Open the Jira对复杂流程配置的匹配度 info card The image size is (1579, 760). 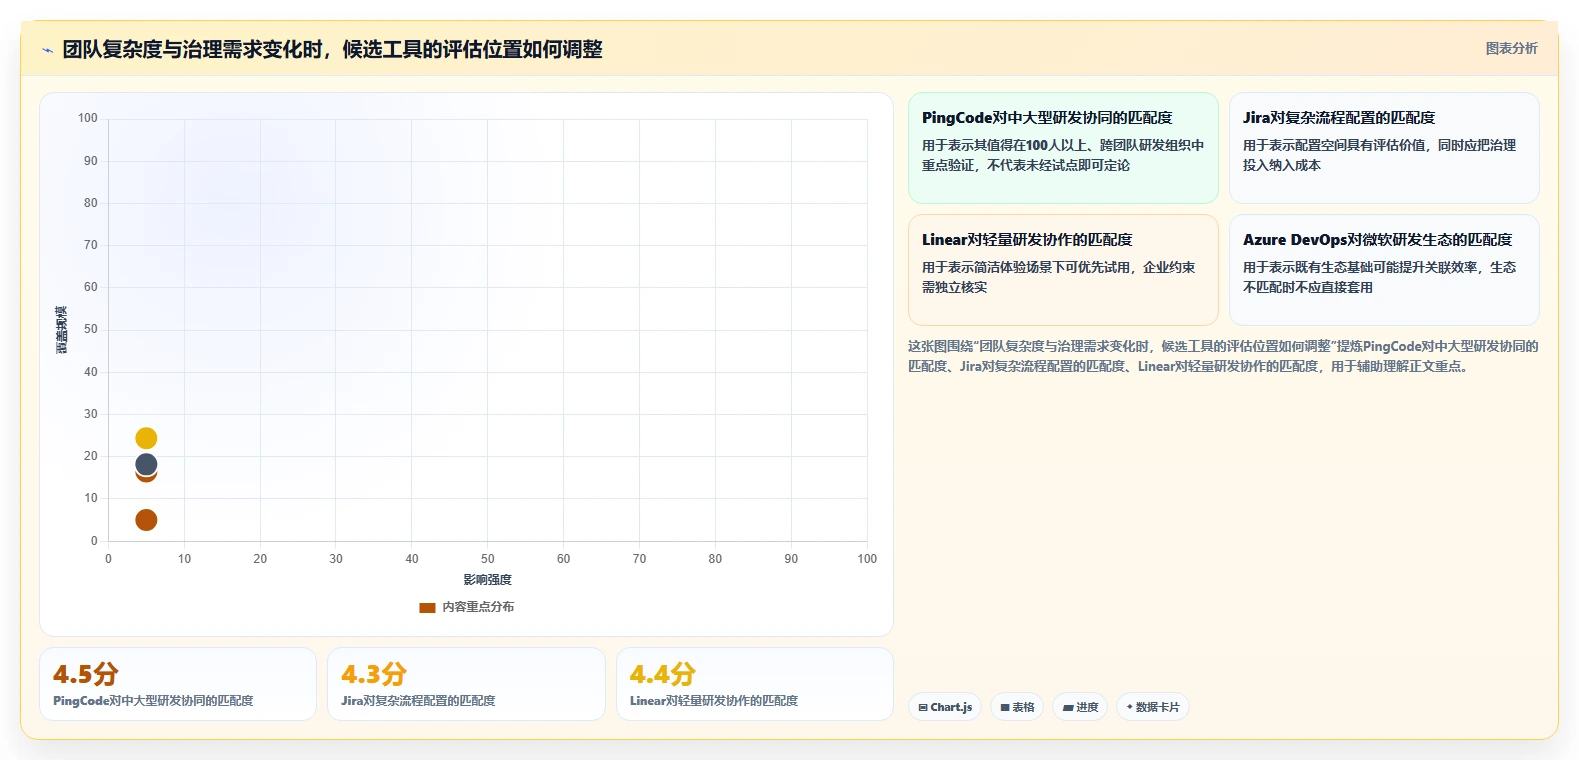(1384, 148)
